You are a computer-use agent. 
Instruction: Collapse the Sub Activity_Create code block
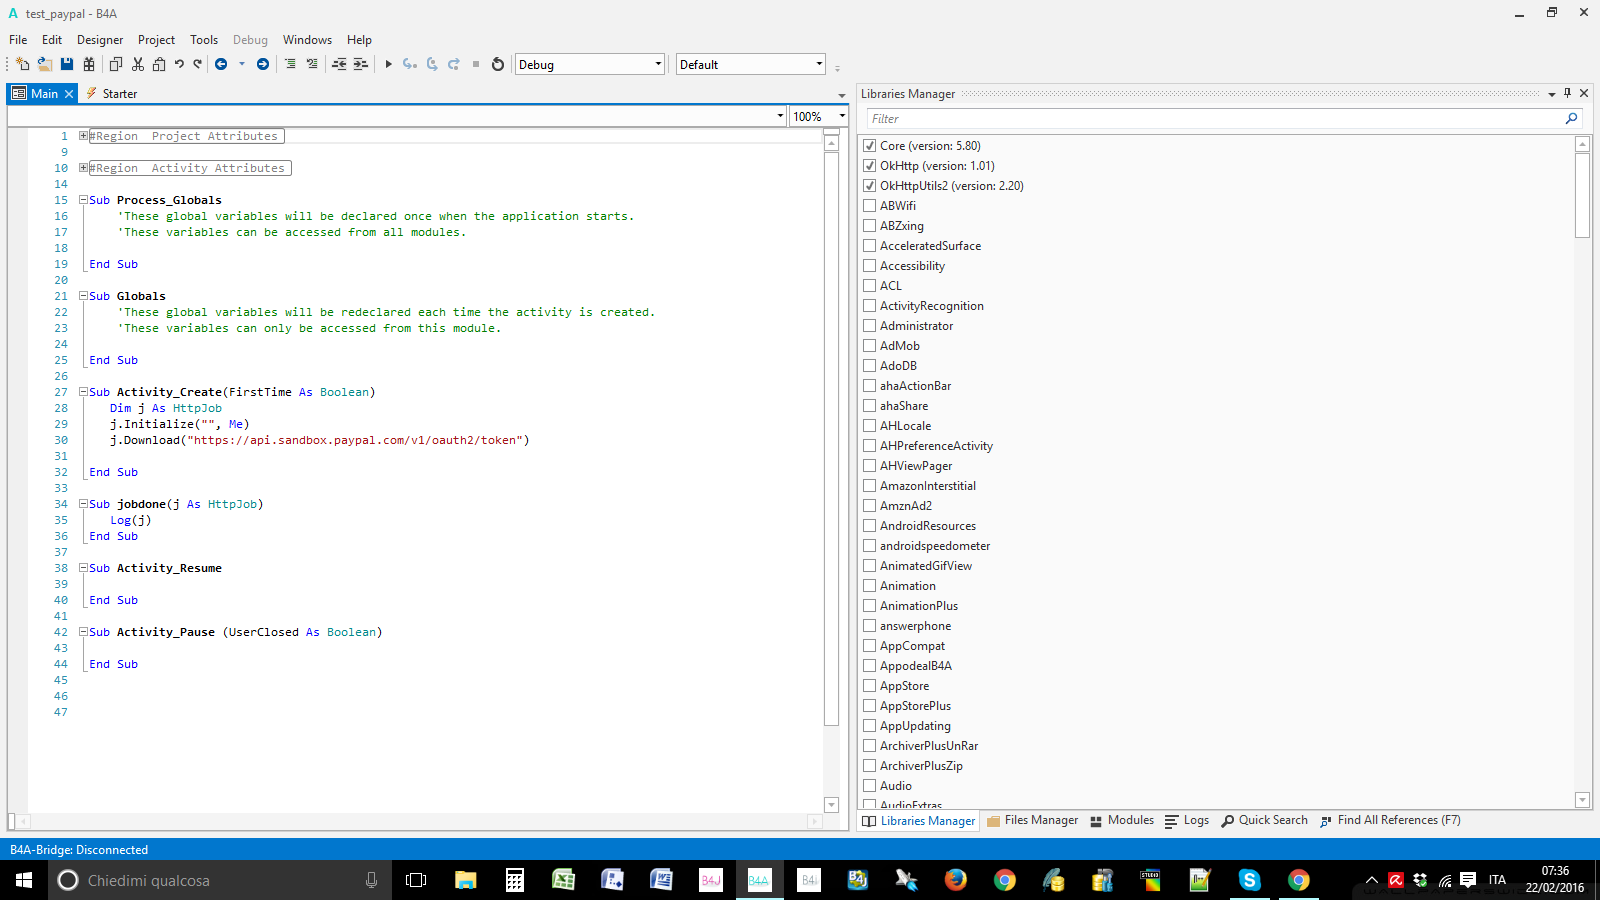click(x=84, y=392)
